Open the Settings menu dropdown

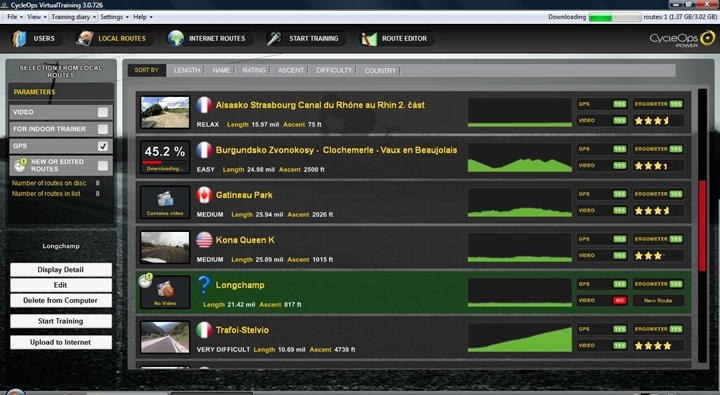click(114, 17)
